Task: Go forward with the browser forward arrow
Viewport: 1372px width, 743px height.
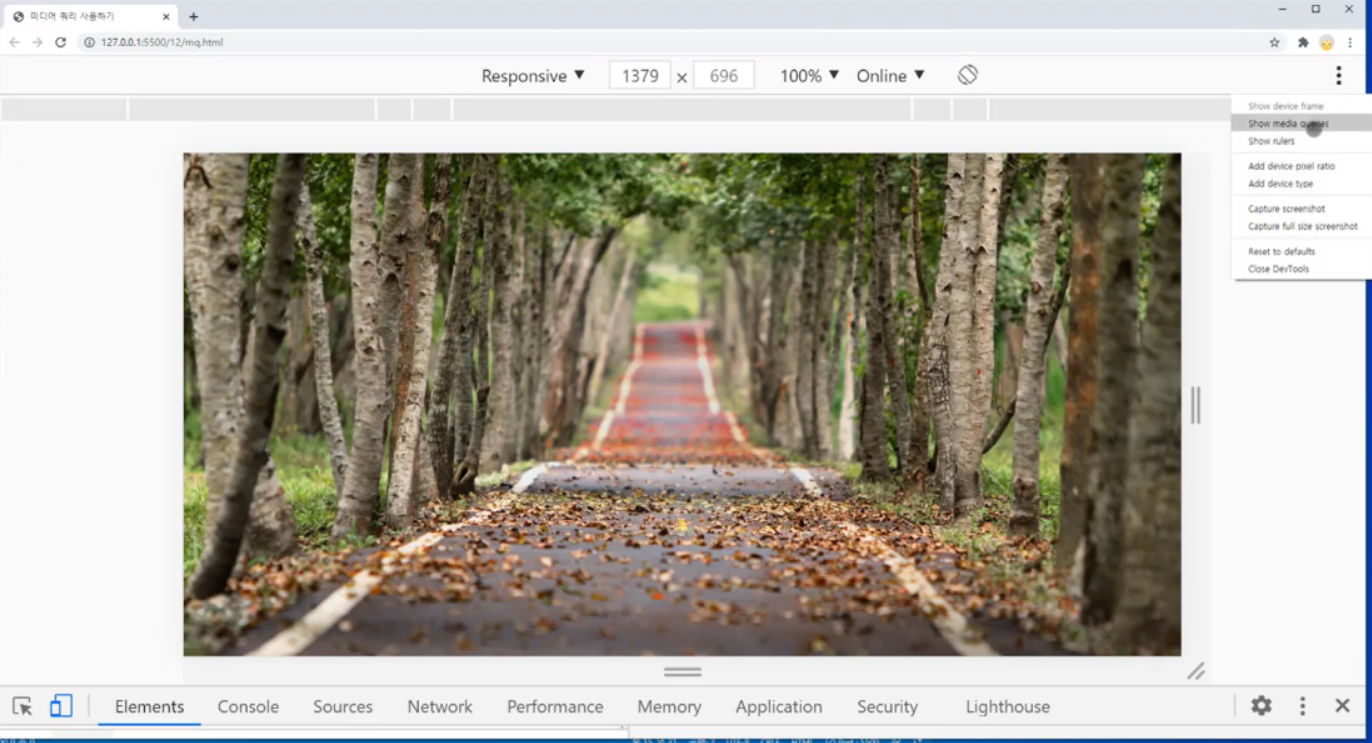Action: (x=37, y=42)
